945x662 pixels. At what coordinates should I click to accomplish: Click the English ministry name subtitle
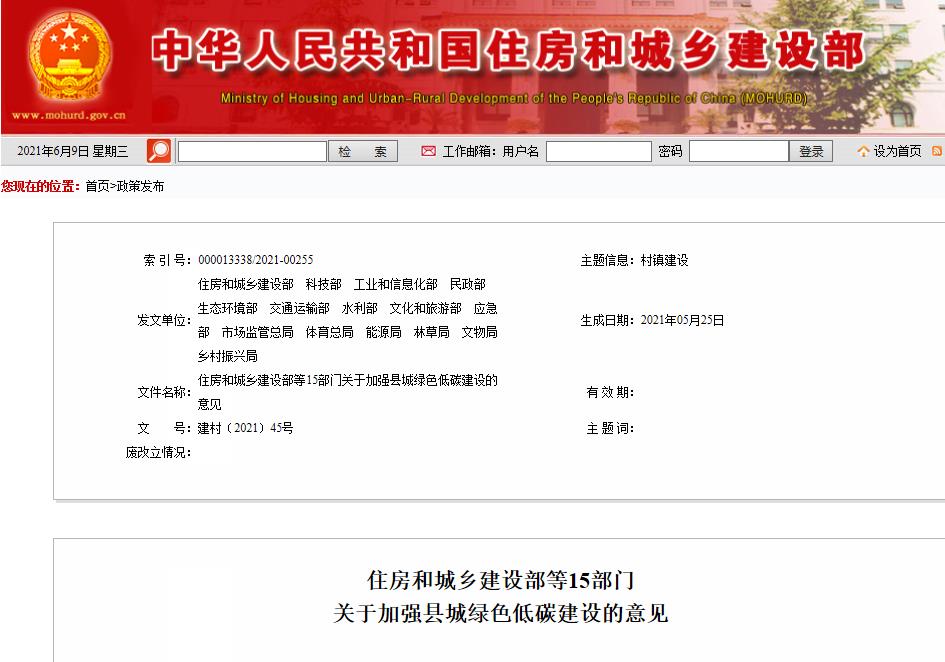point(513,99)
